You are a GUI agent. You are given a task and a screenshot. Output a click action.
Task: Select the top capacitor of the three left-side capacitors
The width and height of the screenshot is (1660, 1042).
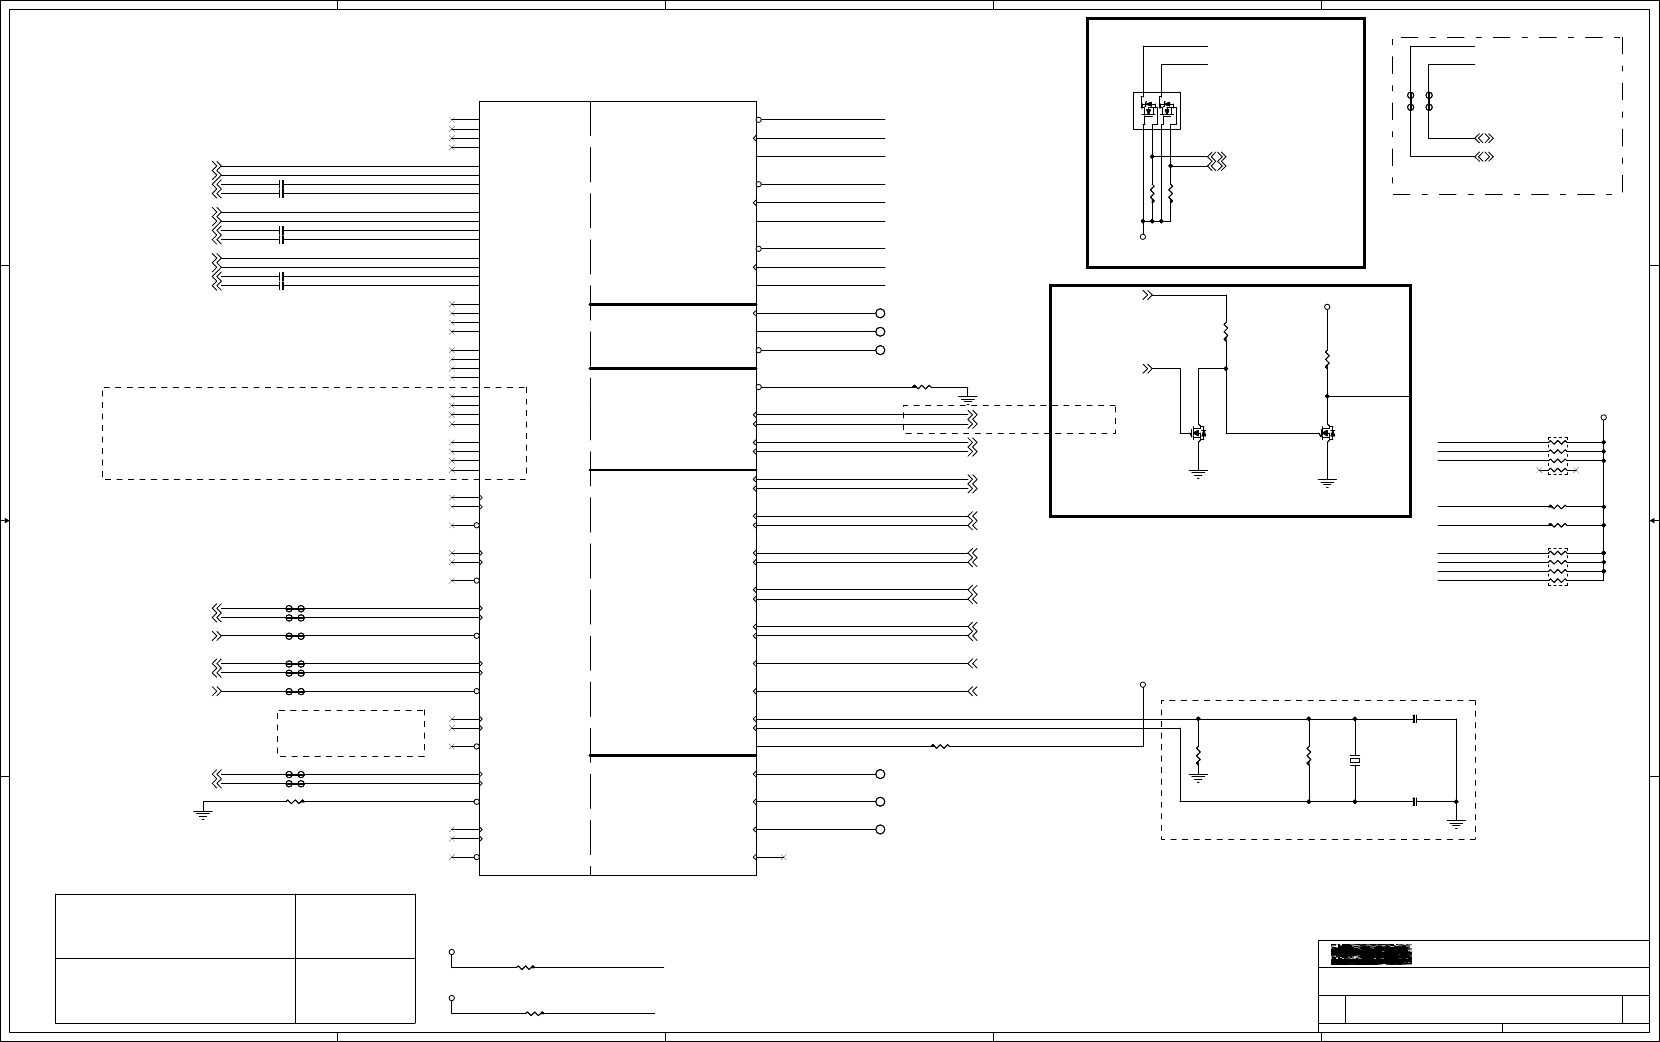pos(282,189)
